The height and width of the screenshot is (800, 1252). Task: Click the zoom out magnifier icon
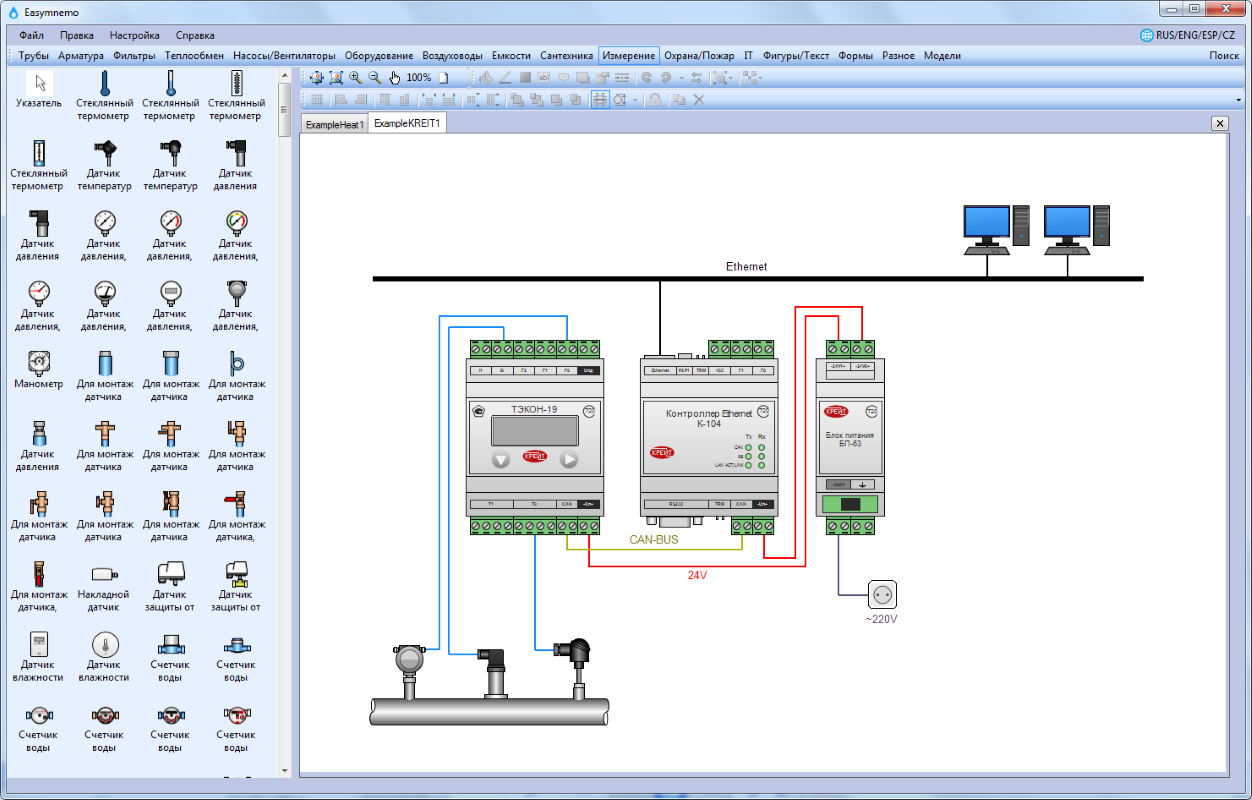(x=374, y=77)
